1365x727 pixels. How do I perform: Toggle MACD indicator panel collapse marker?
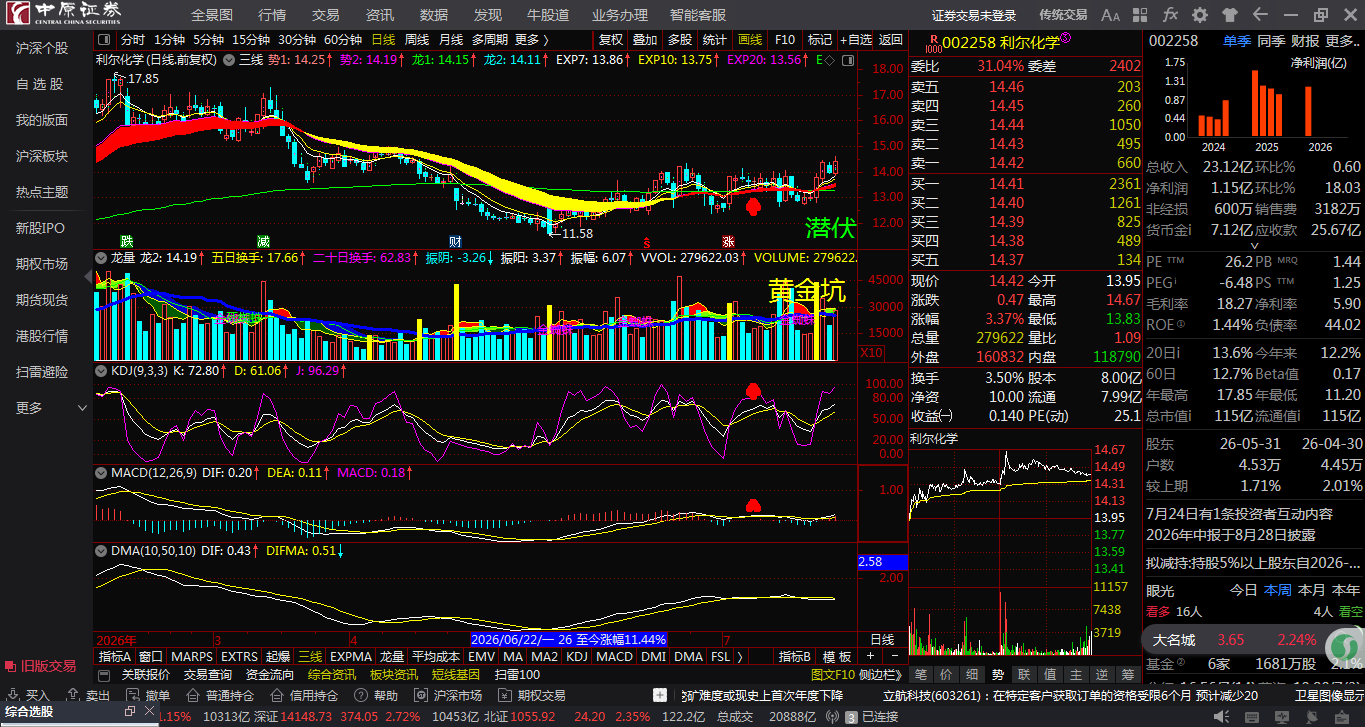pos(101,472)
